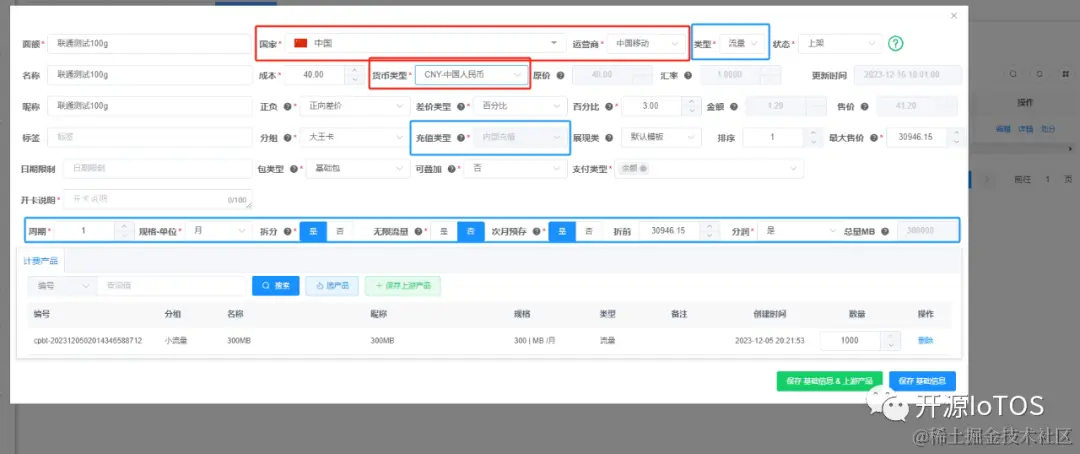
Task: Click the help icon next to 总量MB
Action: pos(884,231)
